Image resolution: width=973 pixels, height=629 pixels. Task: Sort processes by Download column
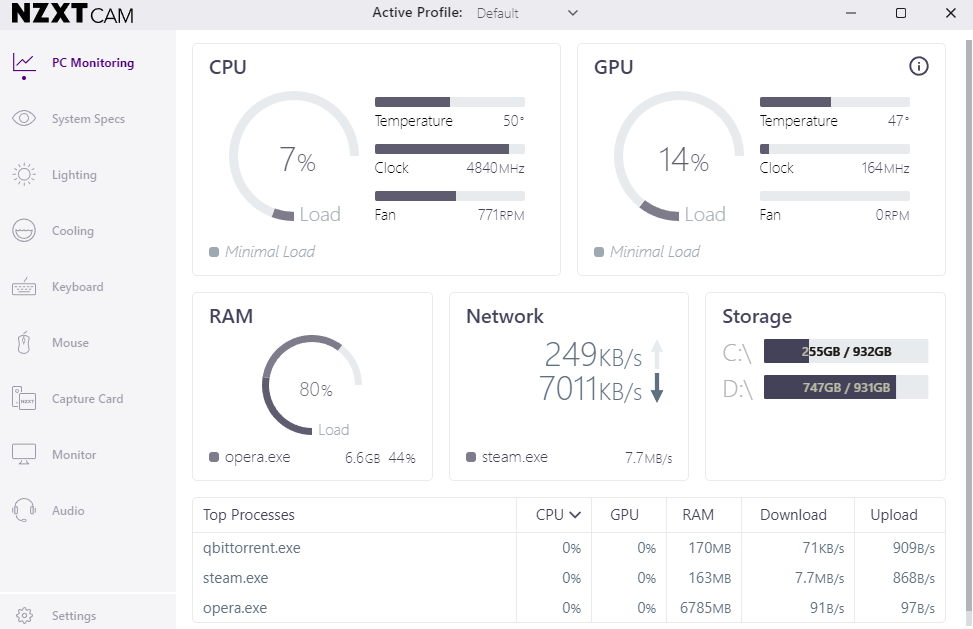(793, 515)
